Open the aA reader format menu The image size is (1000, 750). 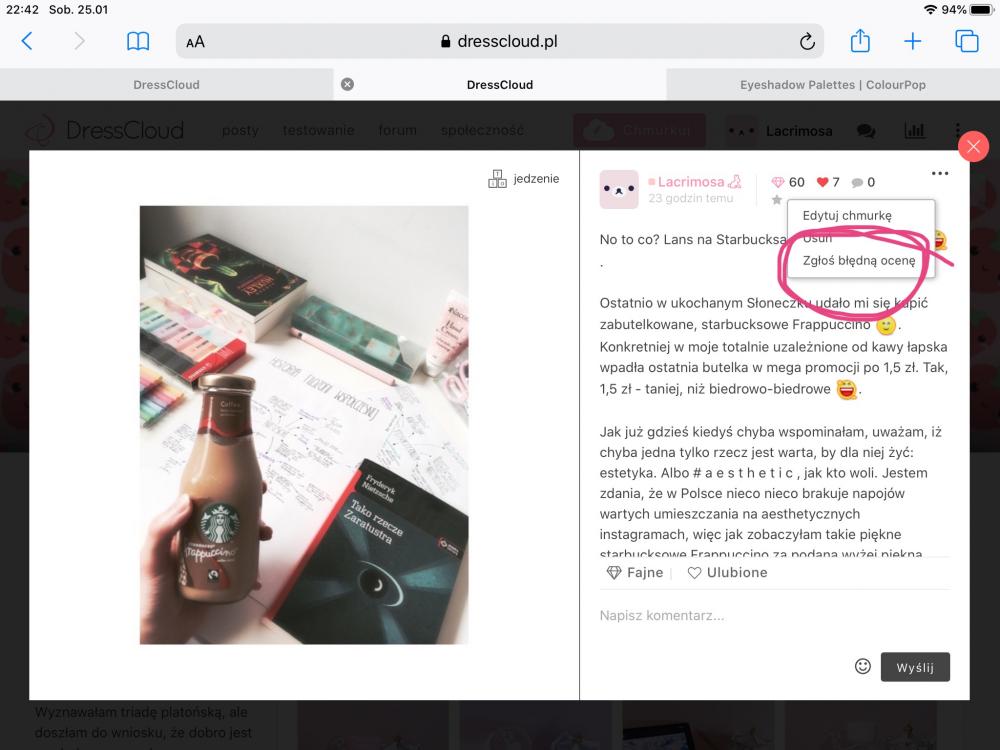[x=195, y=42]
